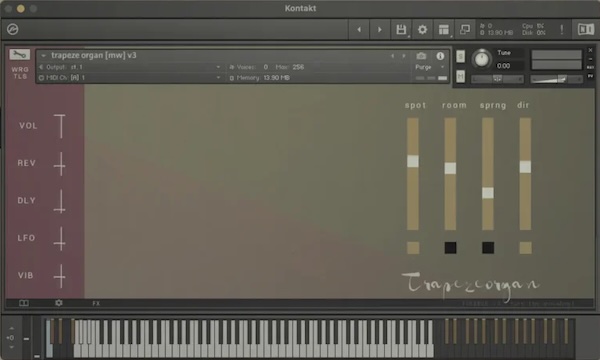Toggle the AUX sends button
This screenshot has height=360, width=600.
point(590,67)
